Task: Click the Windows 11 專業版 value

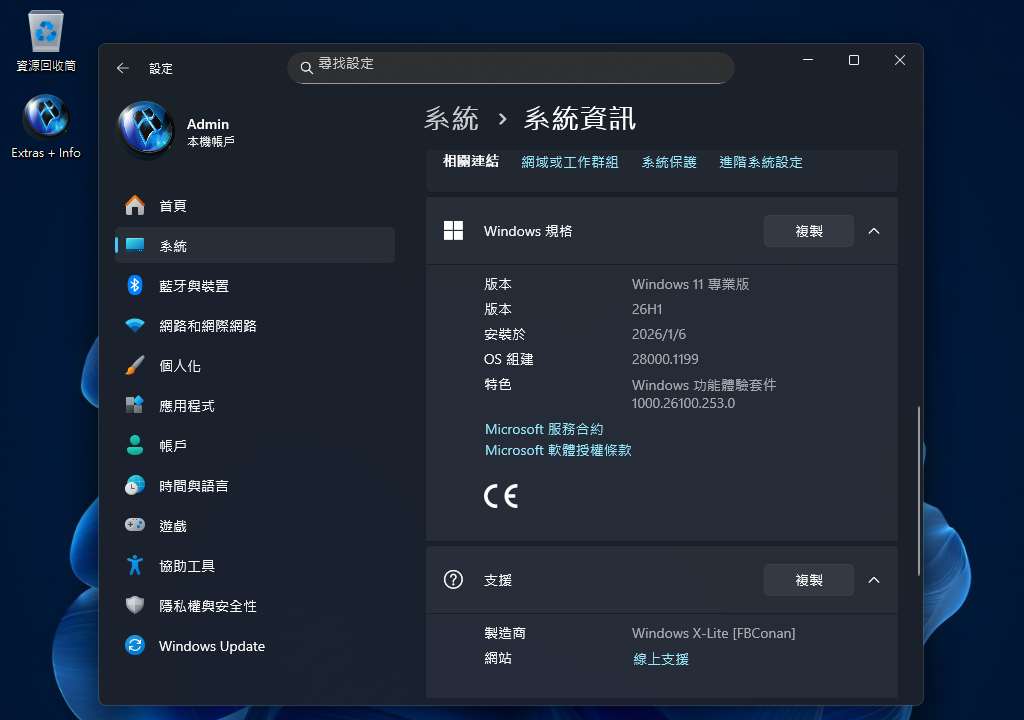Action: point(690,284)
